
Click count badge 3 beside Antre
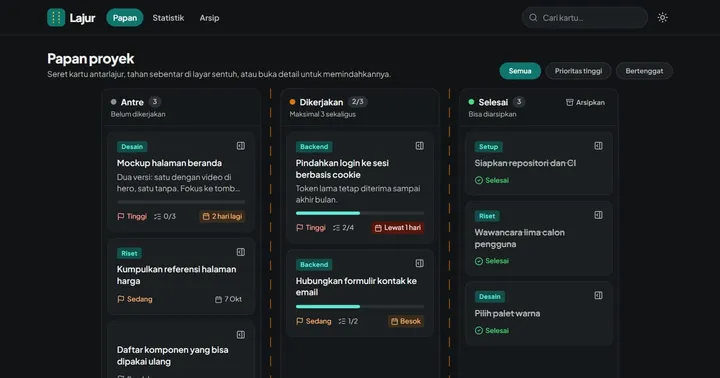(155, 102)
